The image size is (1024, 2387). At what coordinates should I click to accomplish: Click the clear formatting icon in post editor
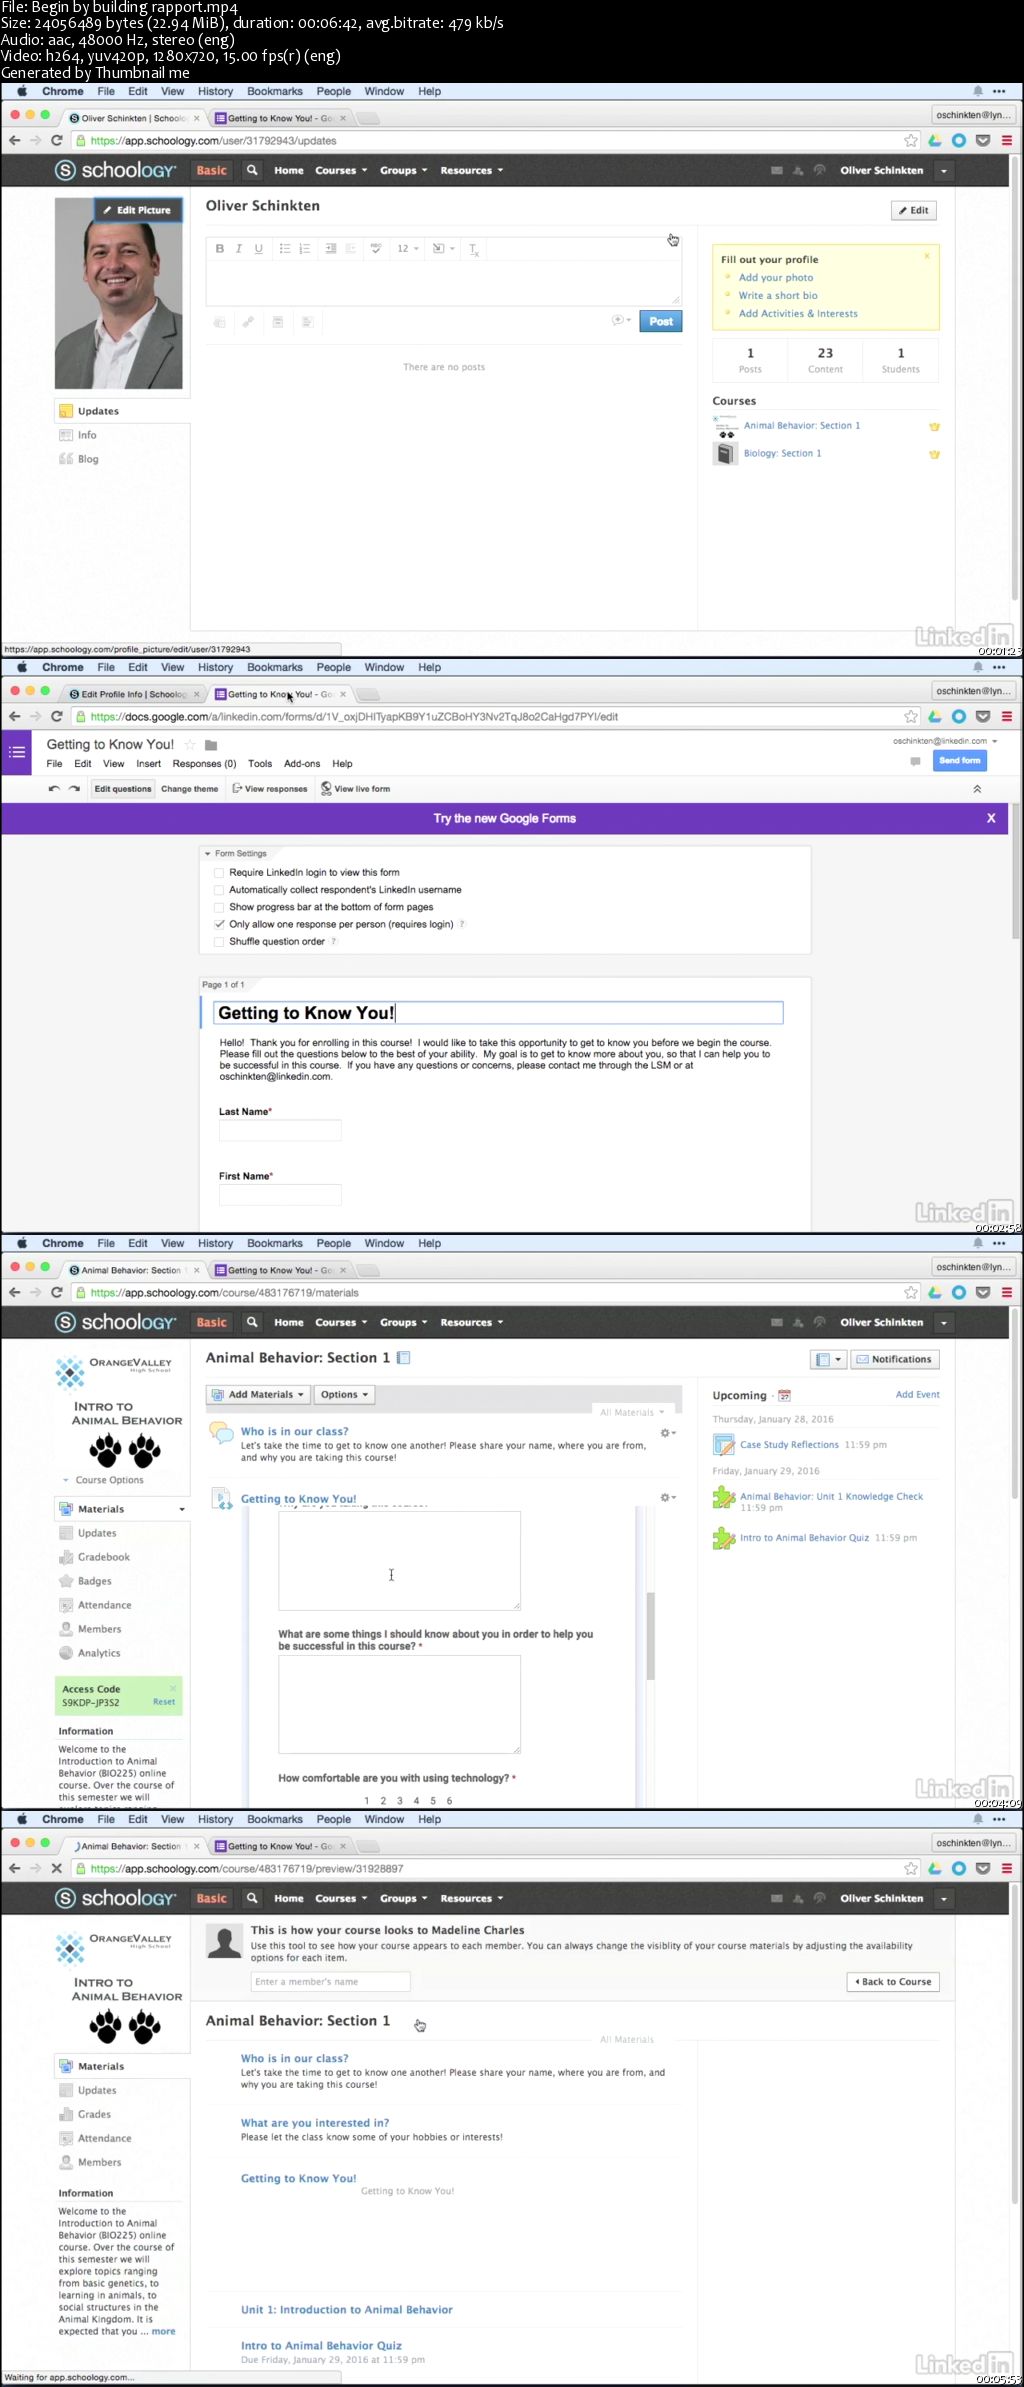point(474,249)
